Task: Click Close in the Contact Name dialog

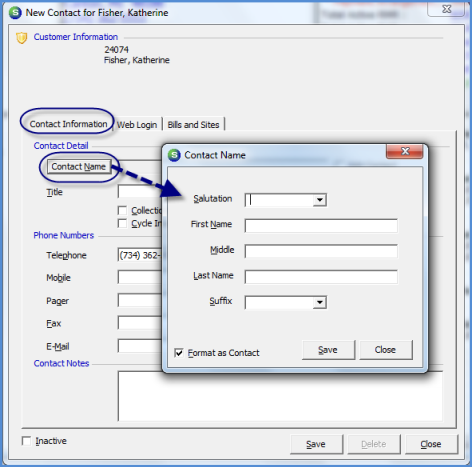Action: (x=386, y=350)
